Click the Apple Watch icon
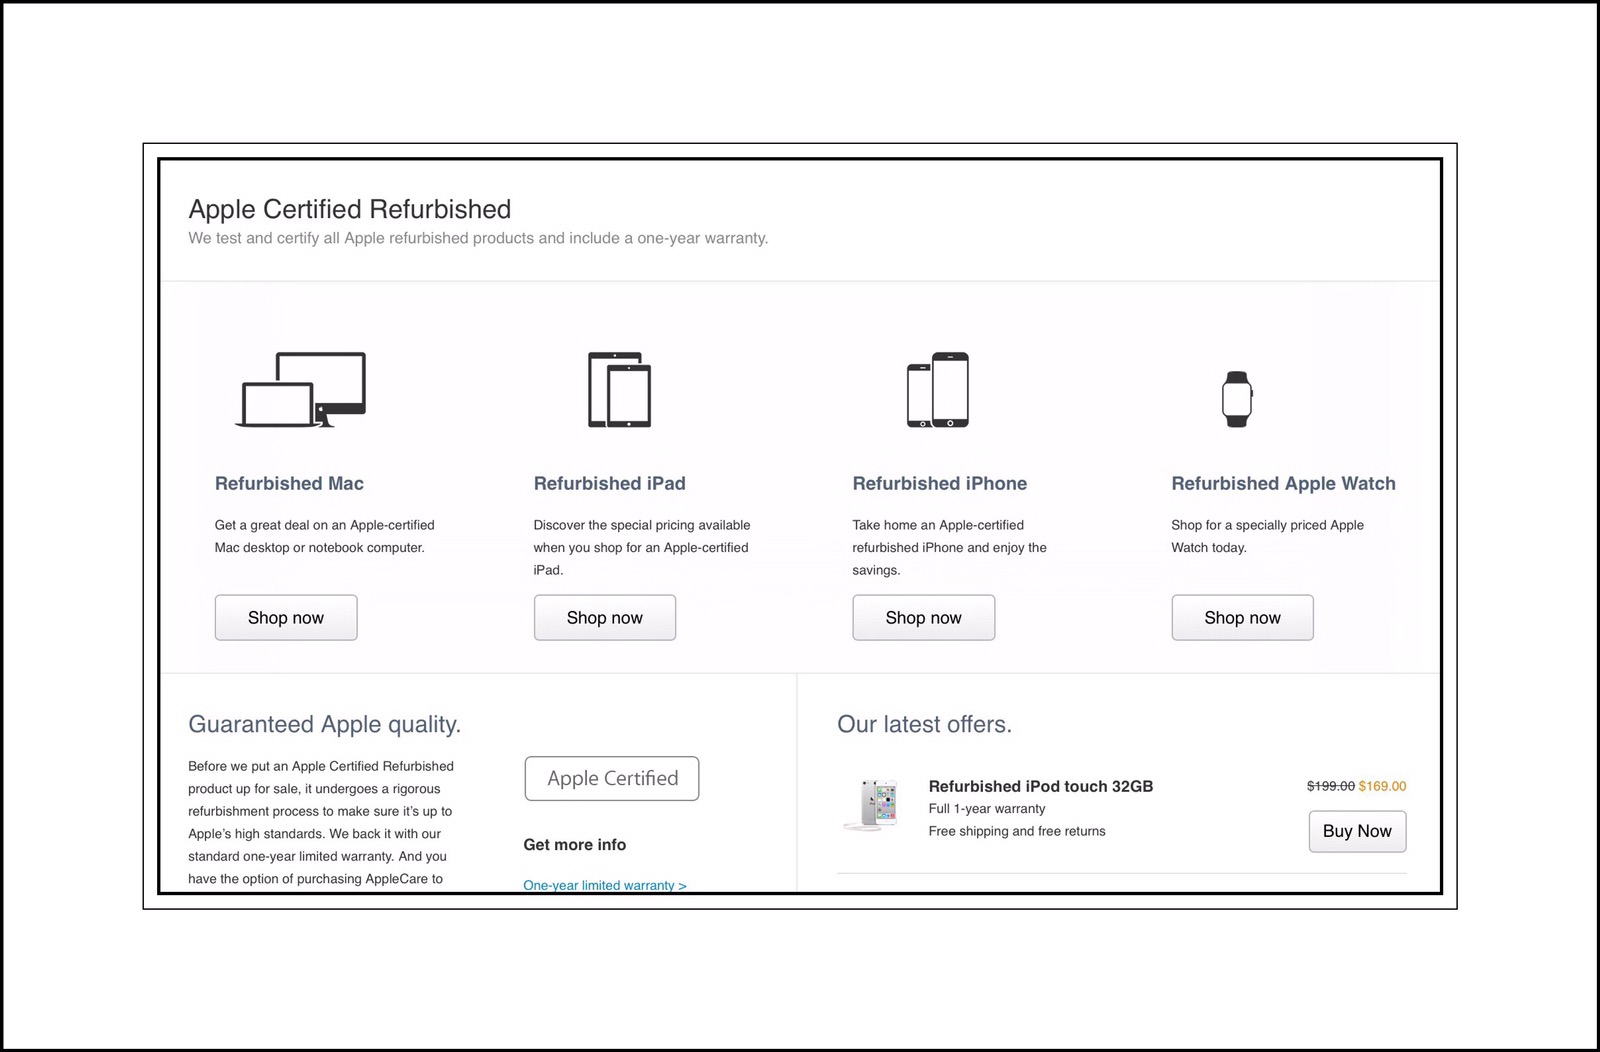The height and width of the screenshot is (1052, 1600). tap(1237, 399)
